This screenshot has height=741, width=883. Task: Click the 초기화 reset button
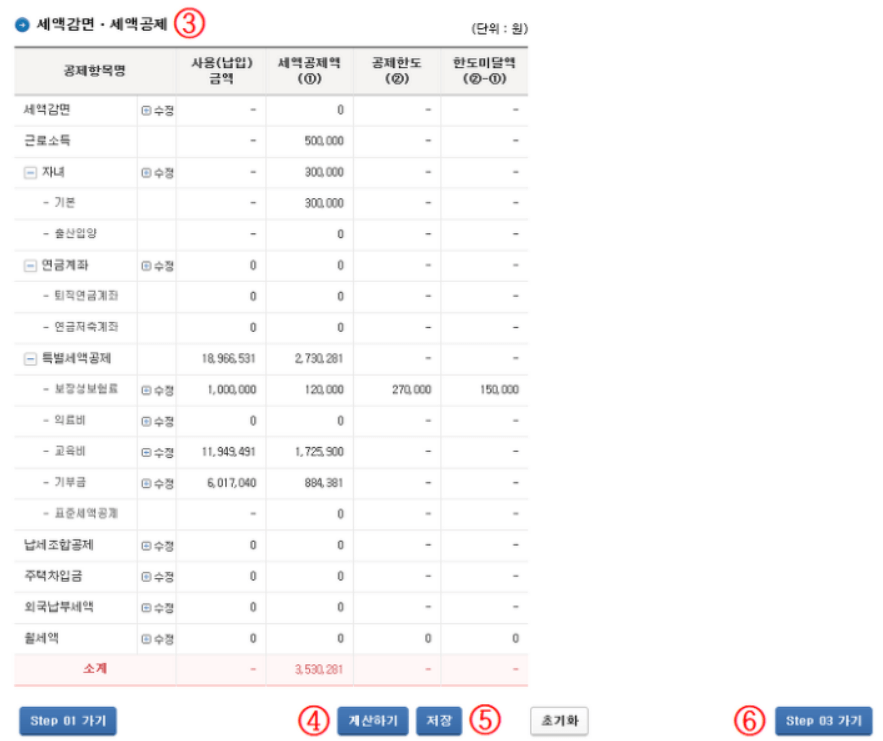point(559,721)
